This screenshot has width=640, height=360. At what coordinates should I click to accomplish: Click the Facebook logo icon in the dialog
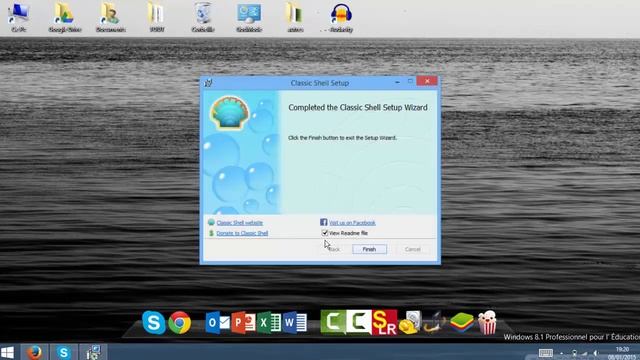(324, 222)
